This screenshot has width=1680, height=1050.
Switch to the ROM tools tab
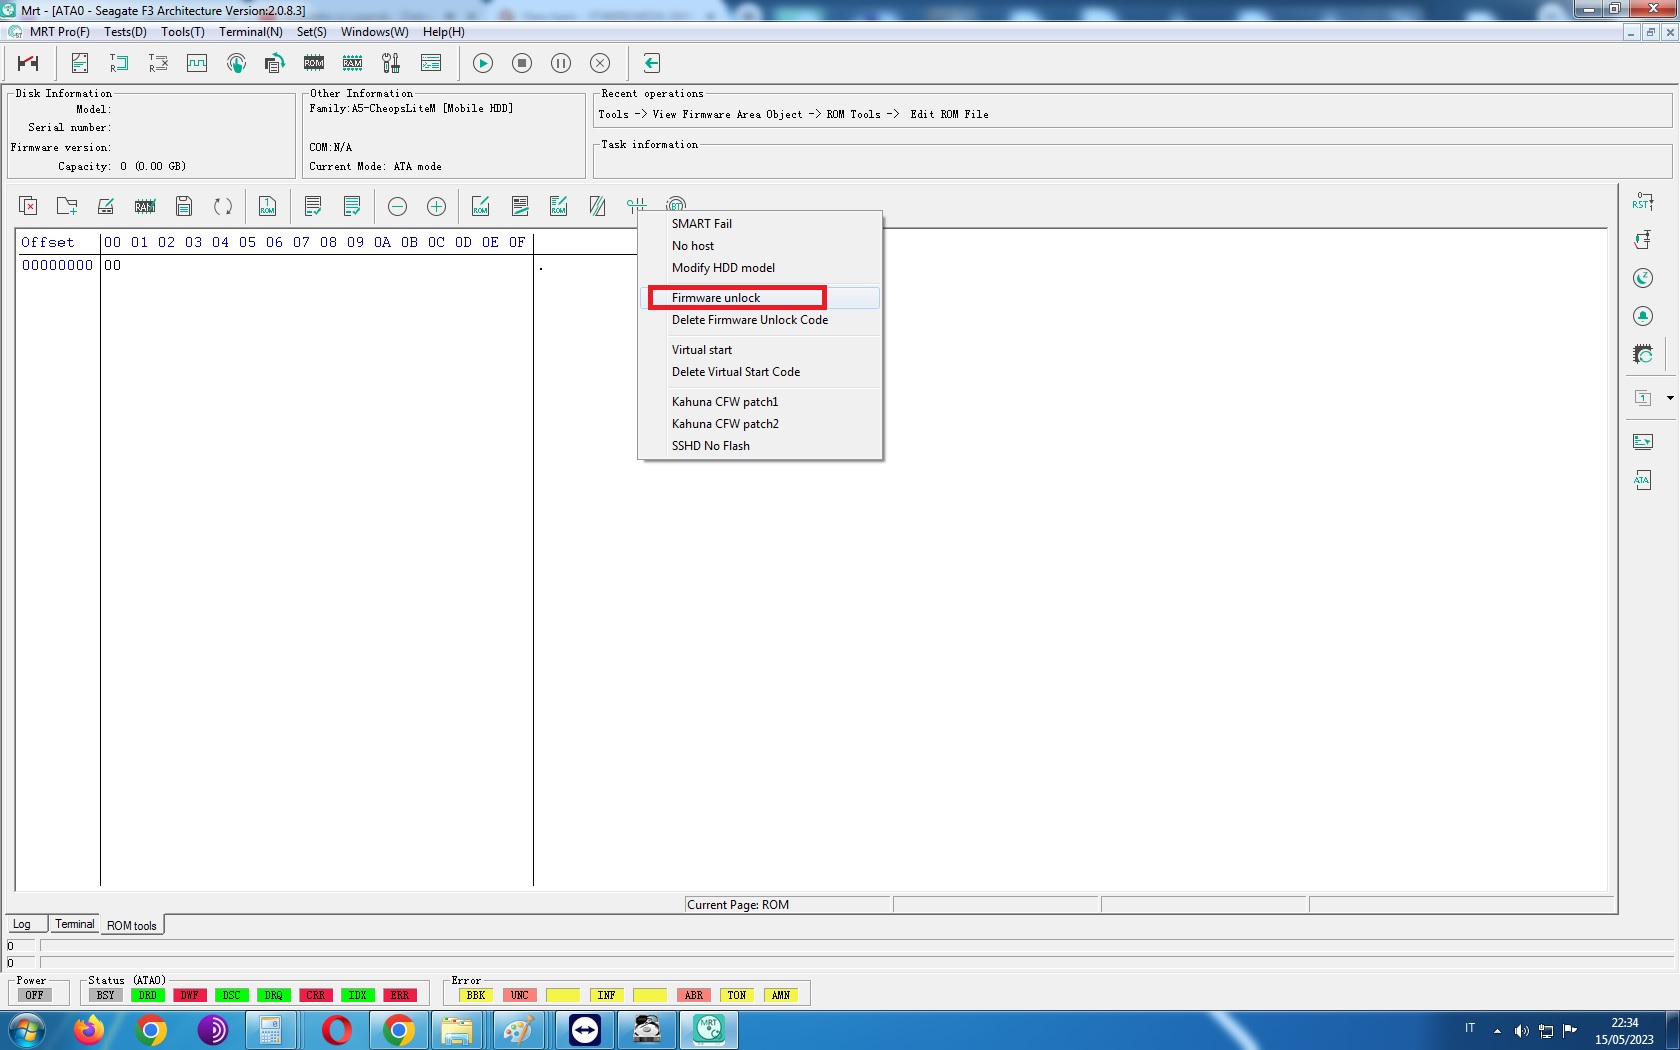pyautogui.click(x=132, y=925)
